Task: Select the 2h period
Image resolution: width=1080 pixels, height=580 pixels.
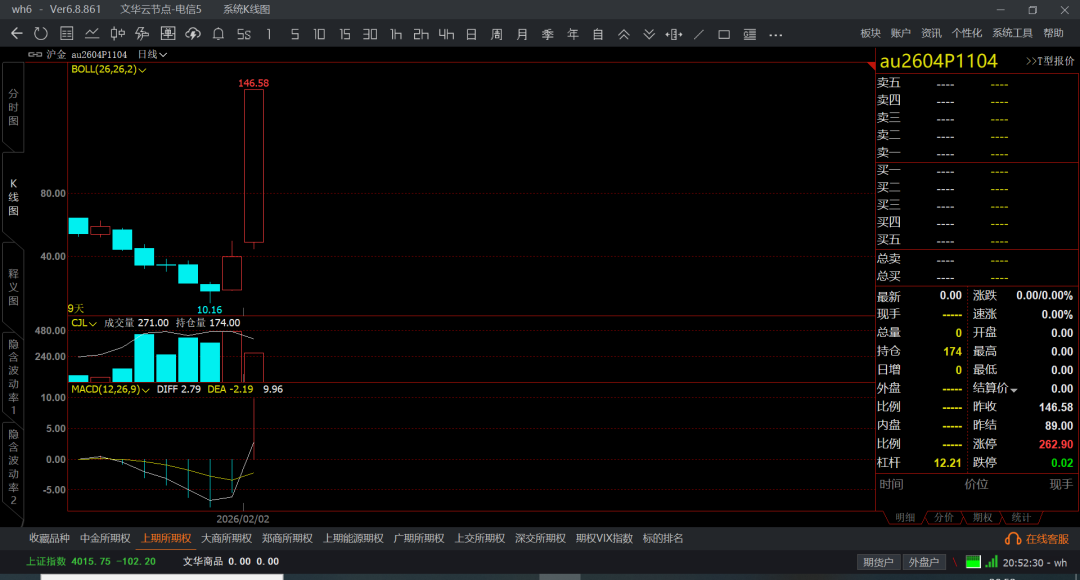Action: click(x=421, y=34)
